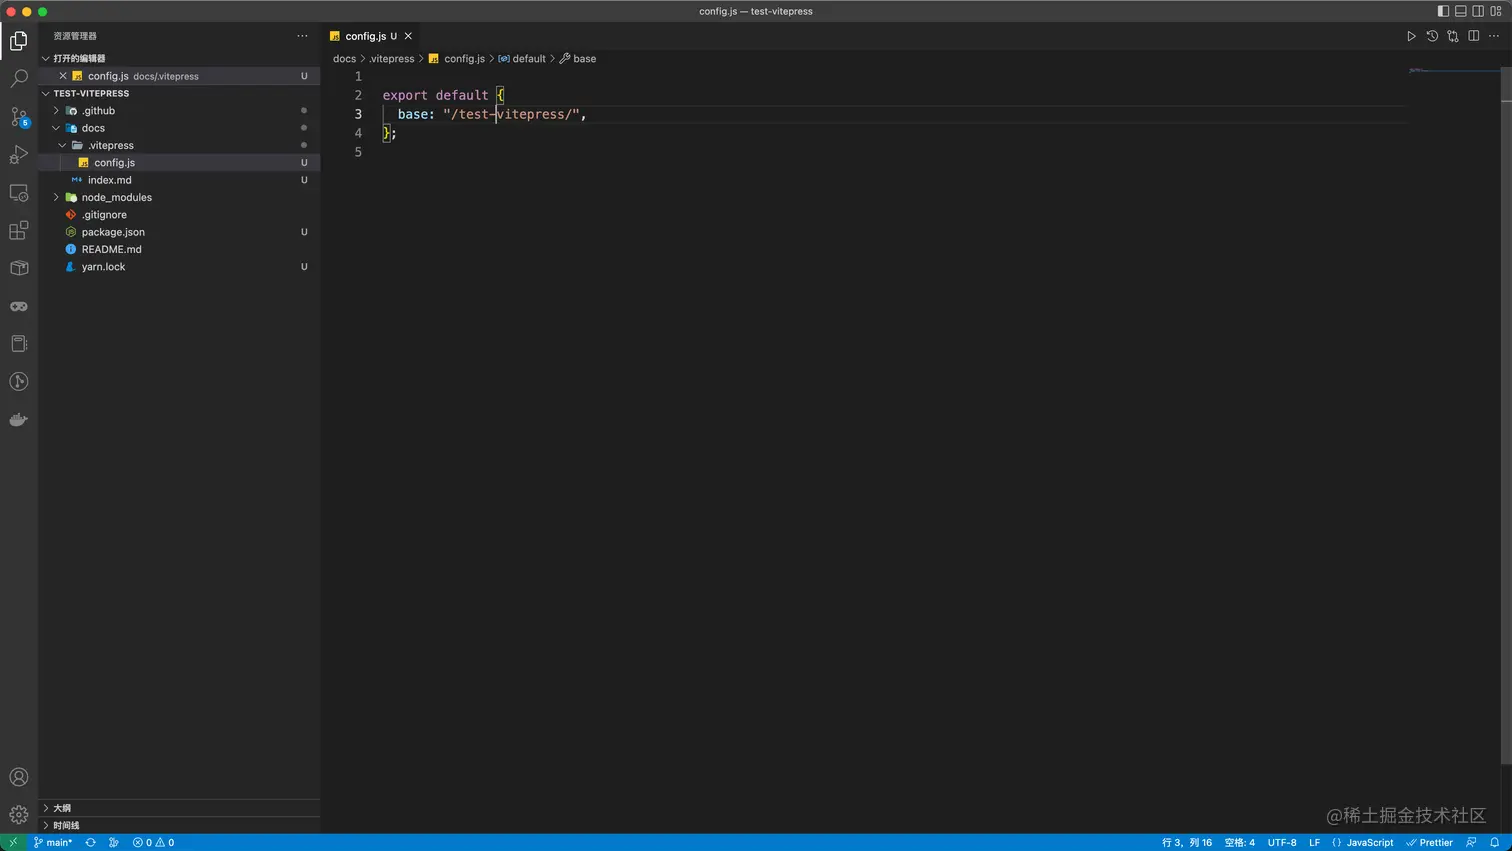
Task: Change indentation via spaces: 4 indicator
Action: (1240, 842)
